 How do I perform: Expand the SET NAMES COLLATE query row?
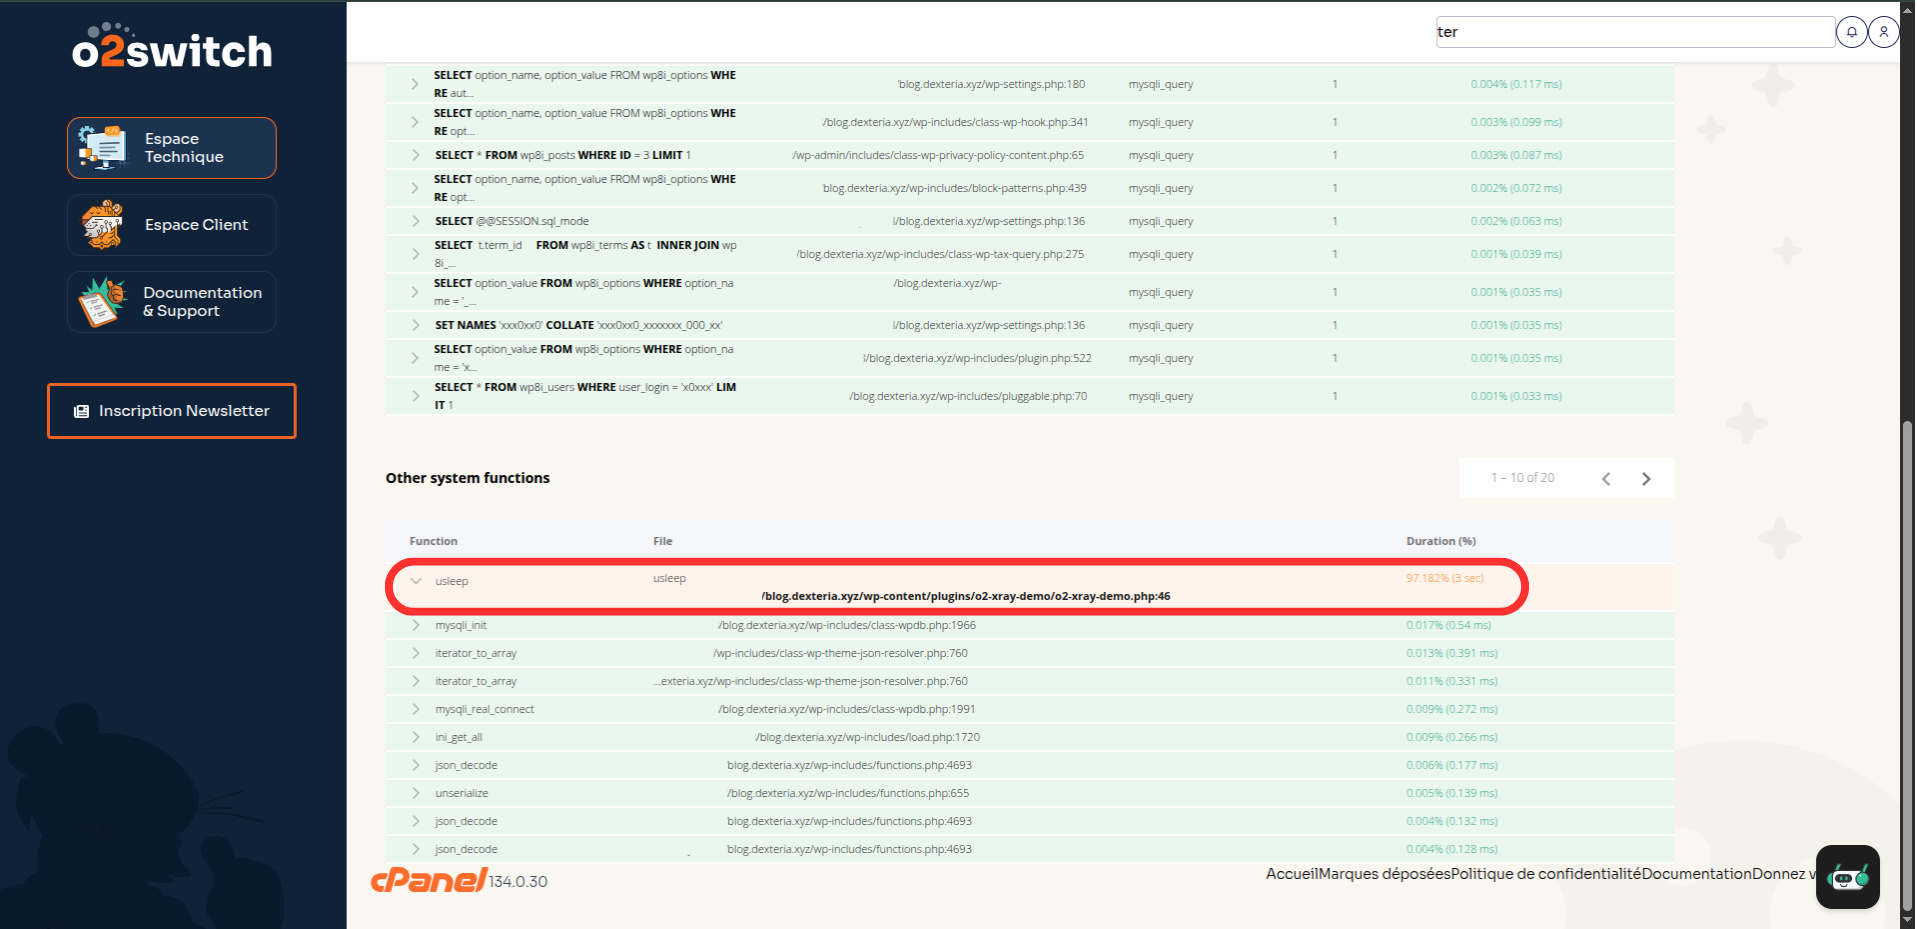coord(416,325)
